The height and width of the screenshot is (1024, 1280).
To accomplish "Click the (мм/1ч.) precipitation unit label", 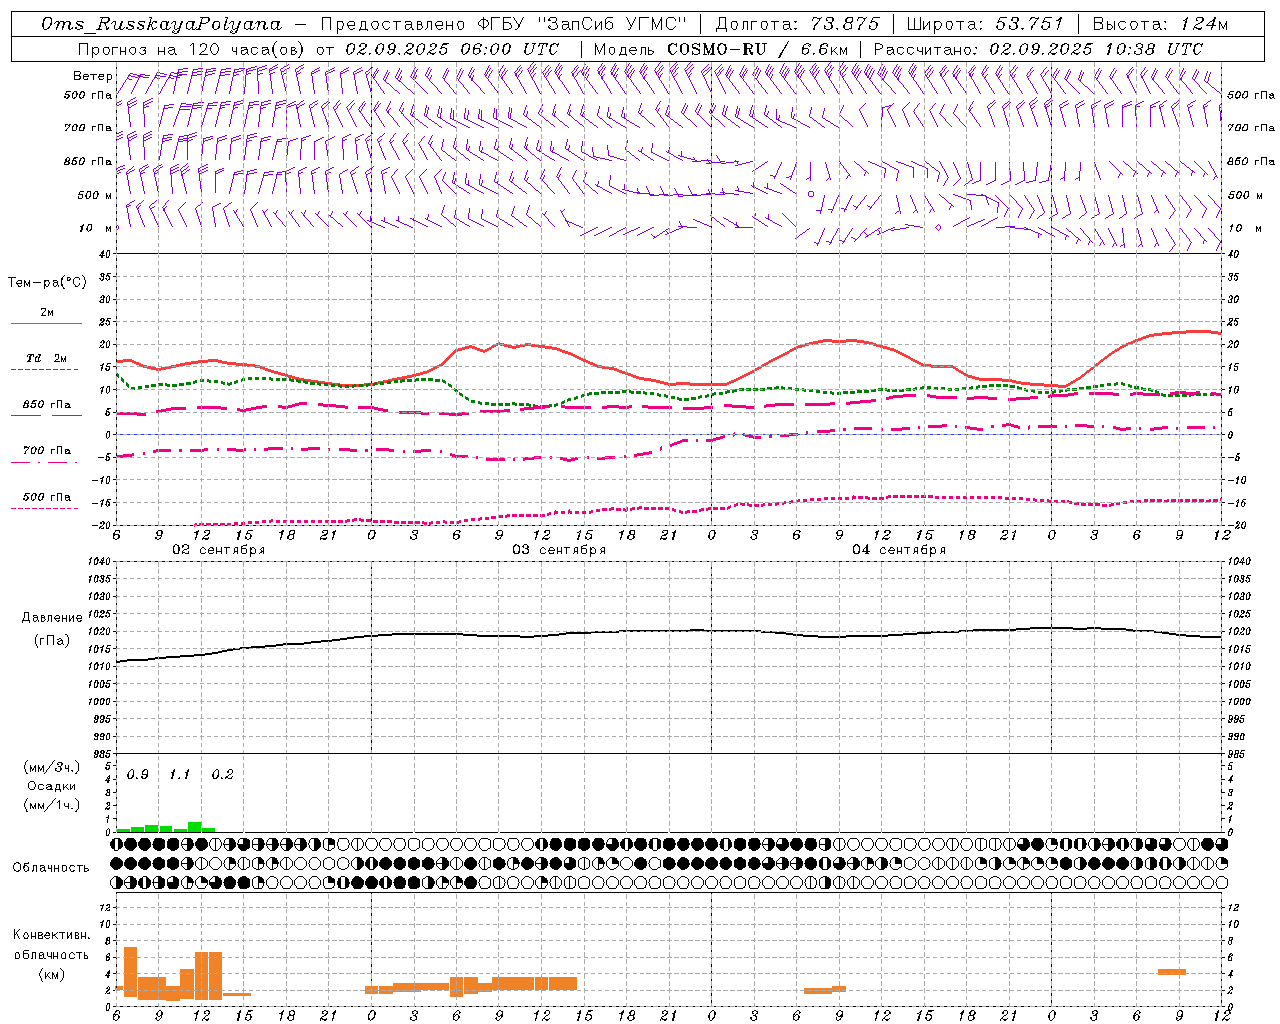I will pos(52,805).
